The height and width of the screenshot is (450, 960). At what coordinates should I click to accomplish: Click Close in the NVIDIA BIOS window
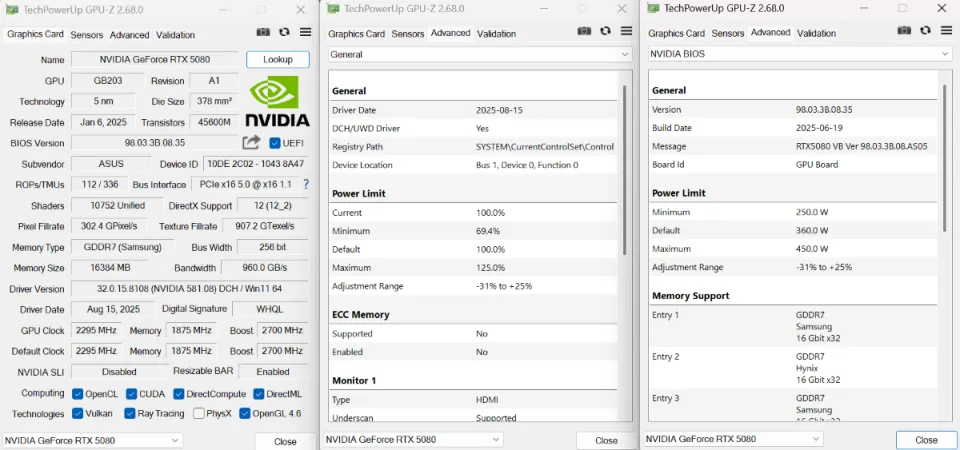click(x=926, y=440)
